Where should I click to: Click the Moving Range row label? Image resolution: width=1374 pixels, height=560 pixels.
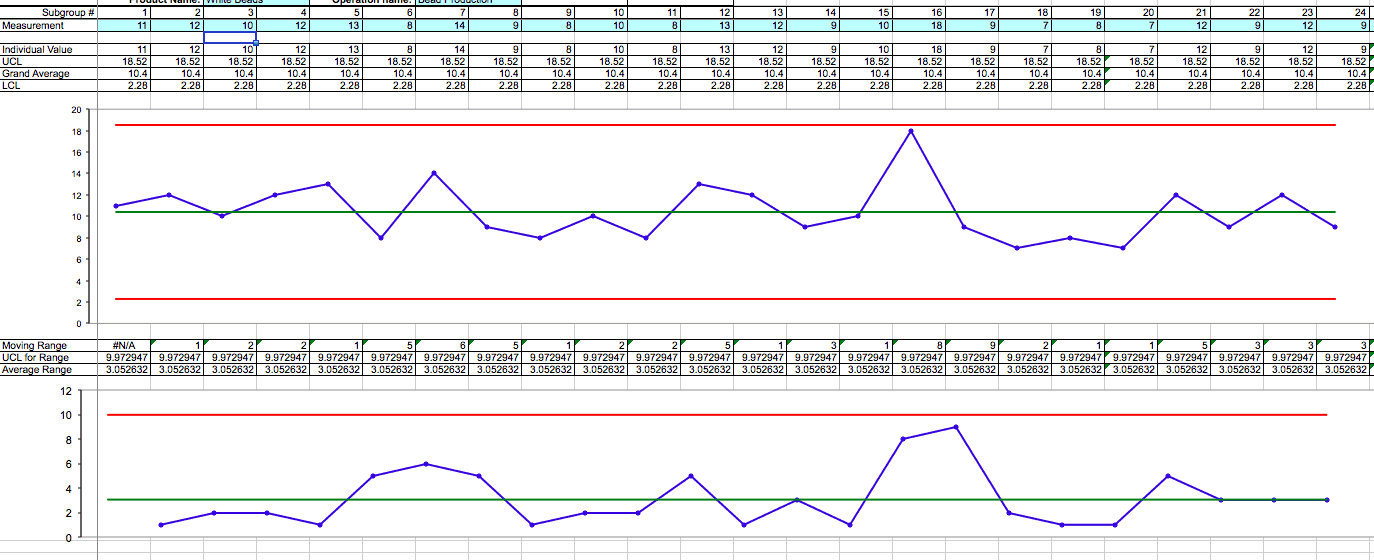(48, 346)
